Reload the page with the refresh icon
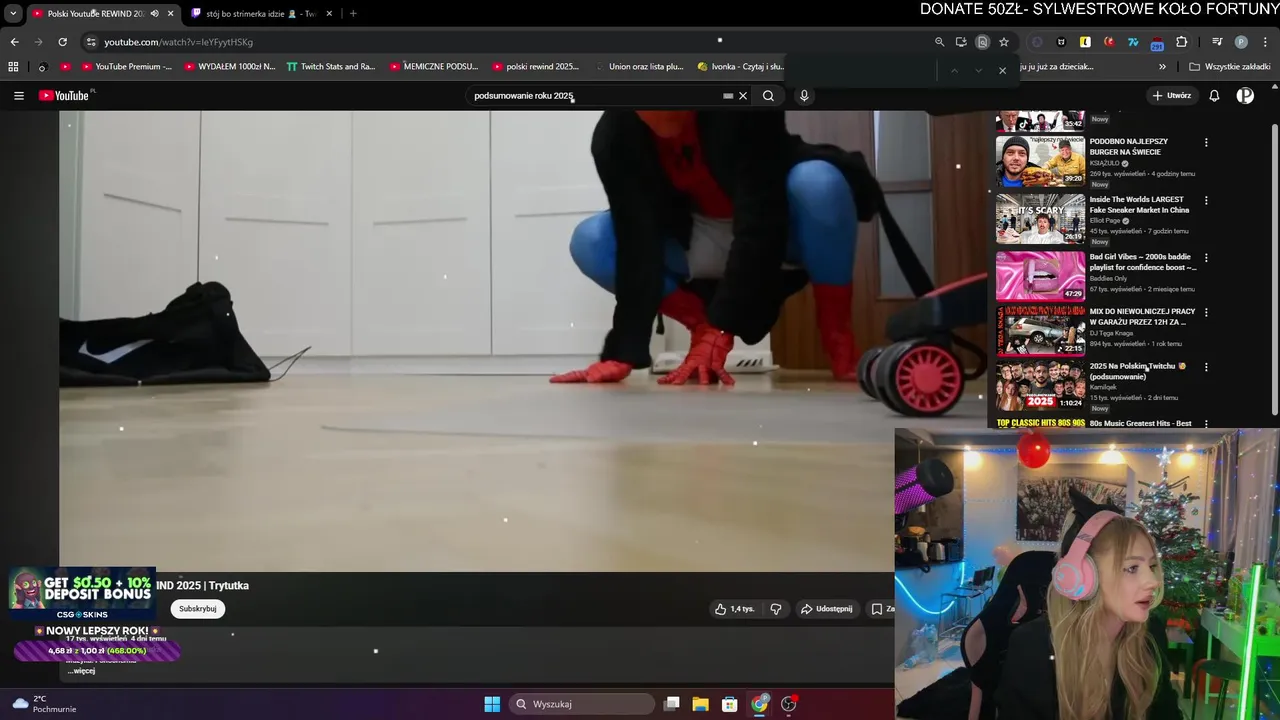 pyautogui.click(x=62, y=42)
